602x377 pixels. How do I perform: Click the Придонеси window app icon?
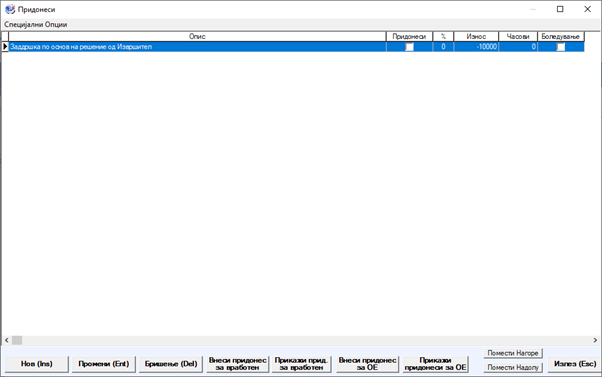point(10,9)
